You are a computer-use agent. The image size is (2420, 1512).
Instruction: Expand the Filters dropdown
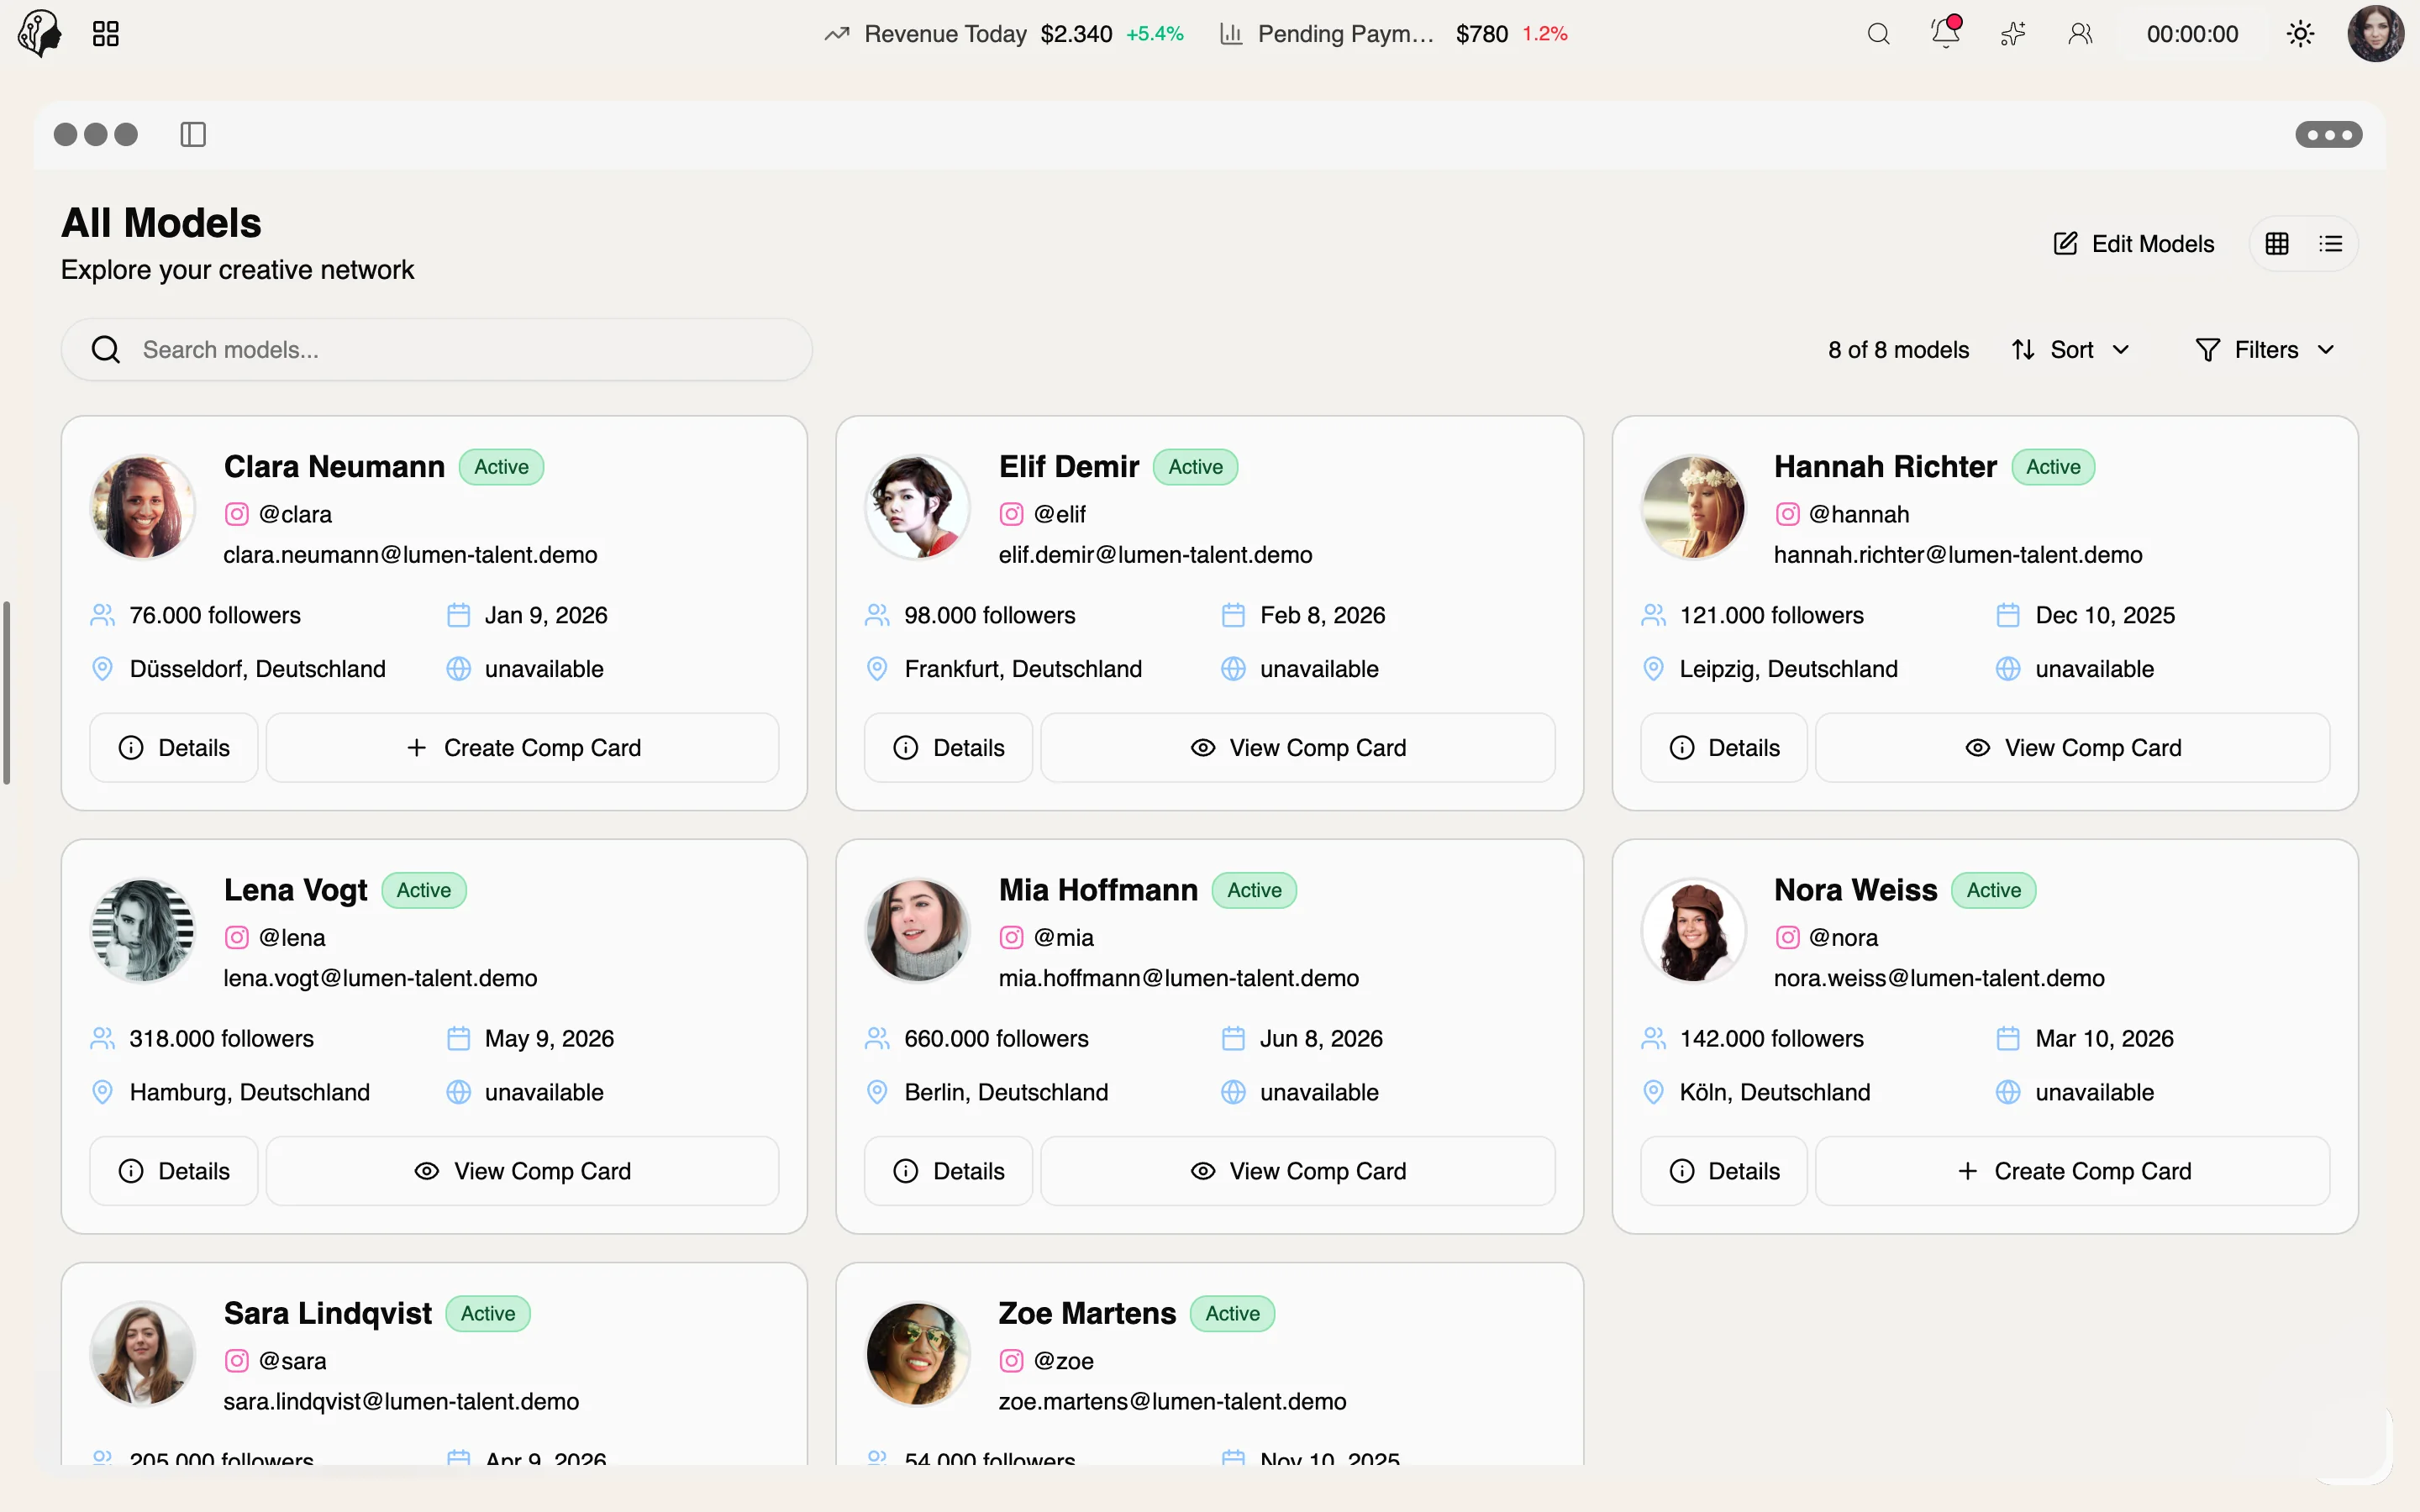[2265, 350]
